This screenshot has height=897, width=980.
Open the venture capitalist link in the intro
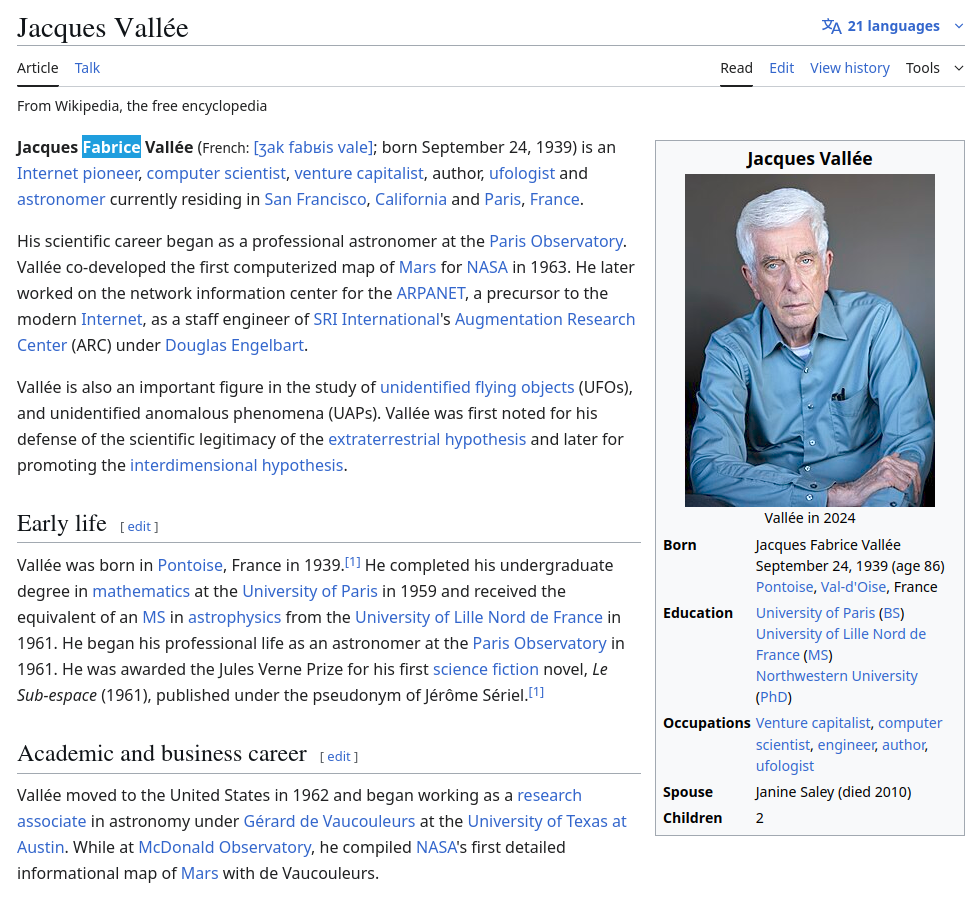coord(359,173)
